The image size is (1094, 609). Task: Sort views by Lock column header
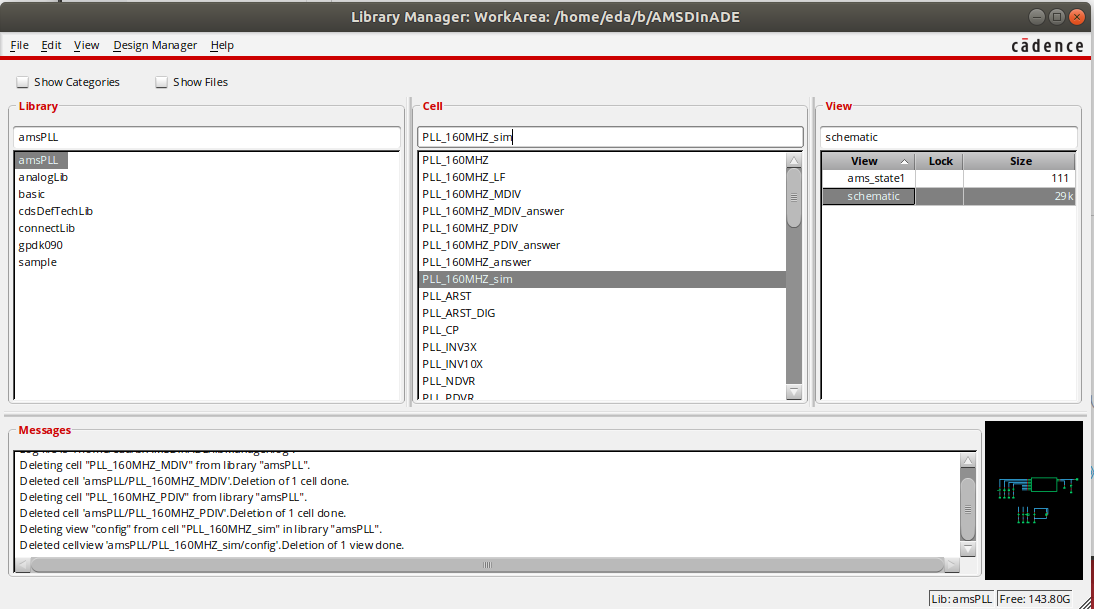(x=940, y=161)
